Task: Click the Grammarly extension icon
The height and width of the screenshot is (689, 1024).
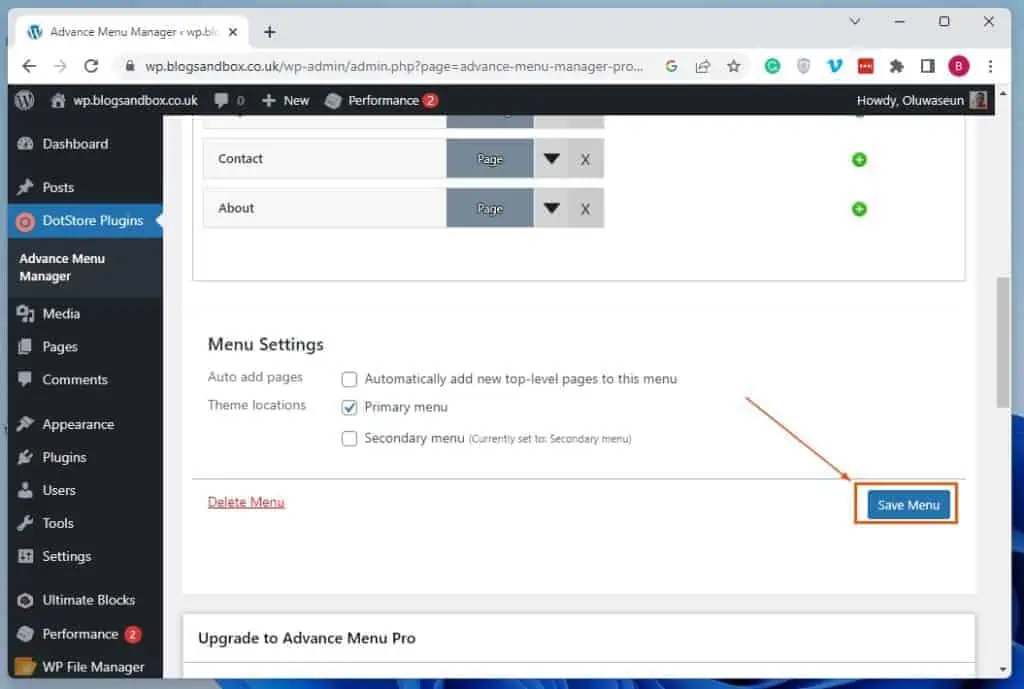Action: (771, 65)
